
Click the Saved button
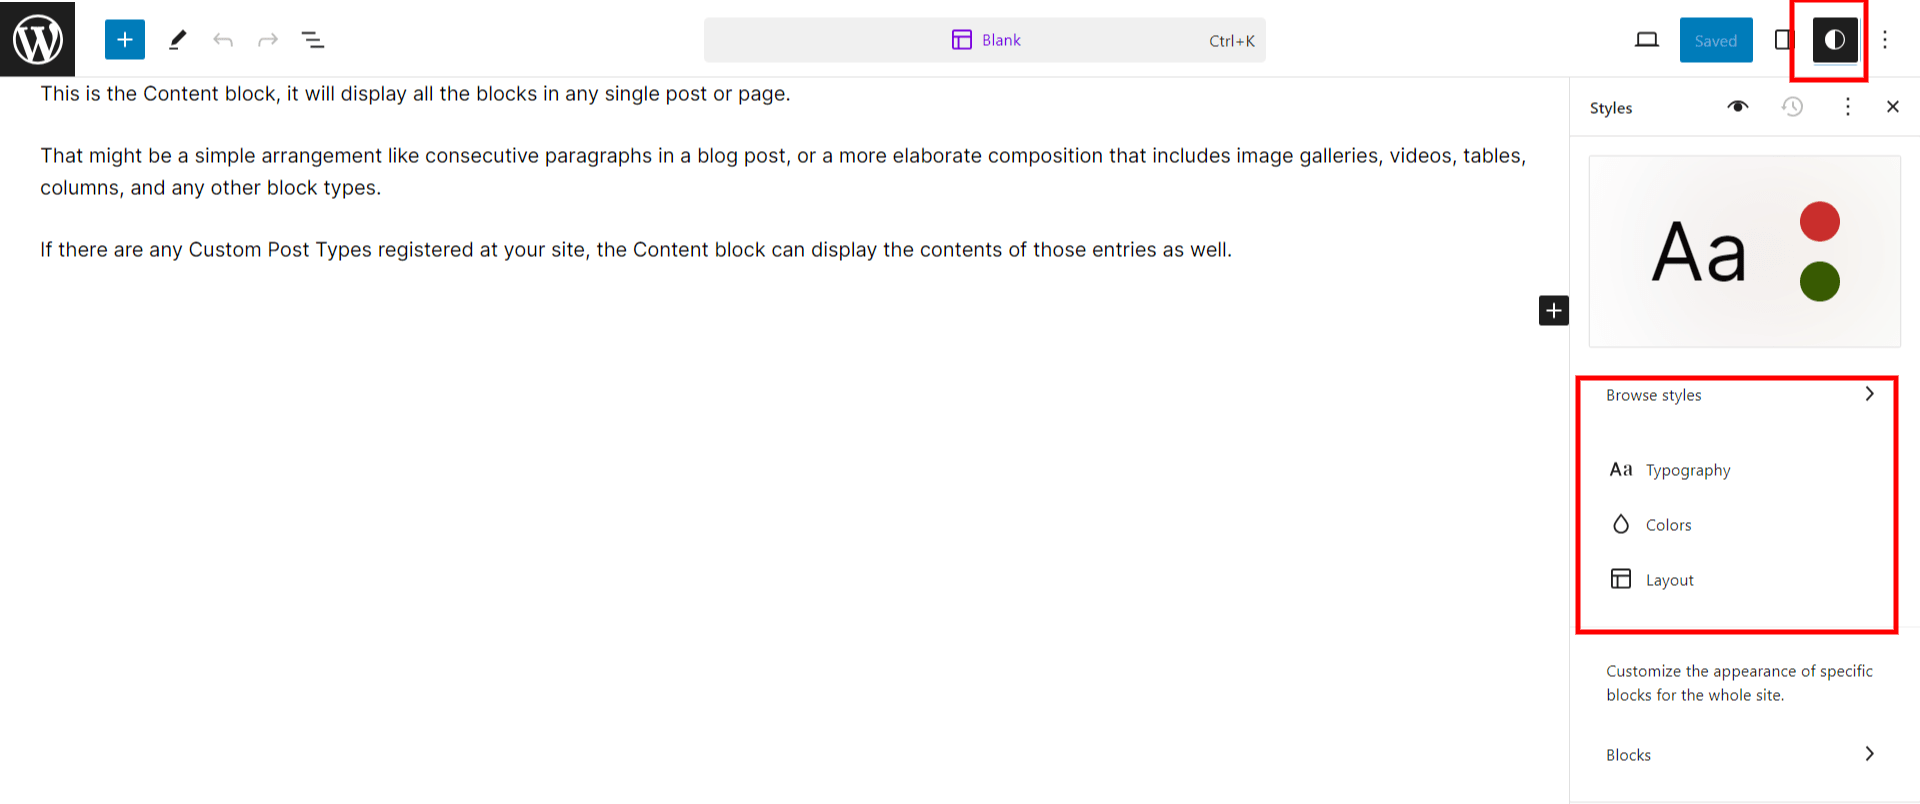pos(1715,40)
